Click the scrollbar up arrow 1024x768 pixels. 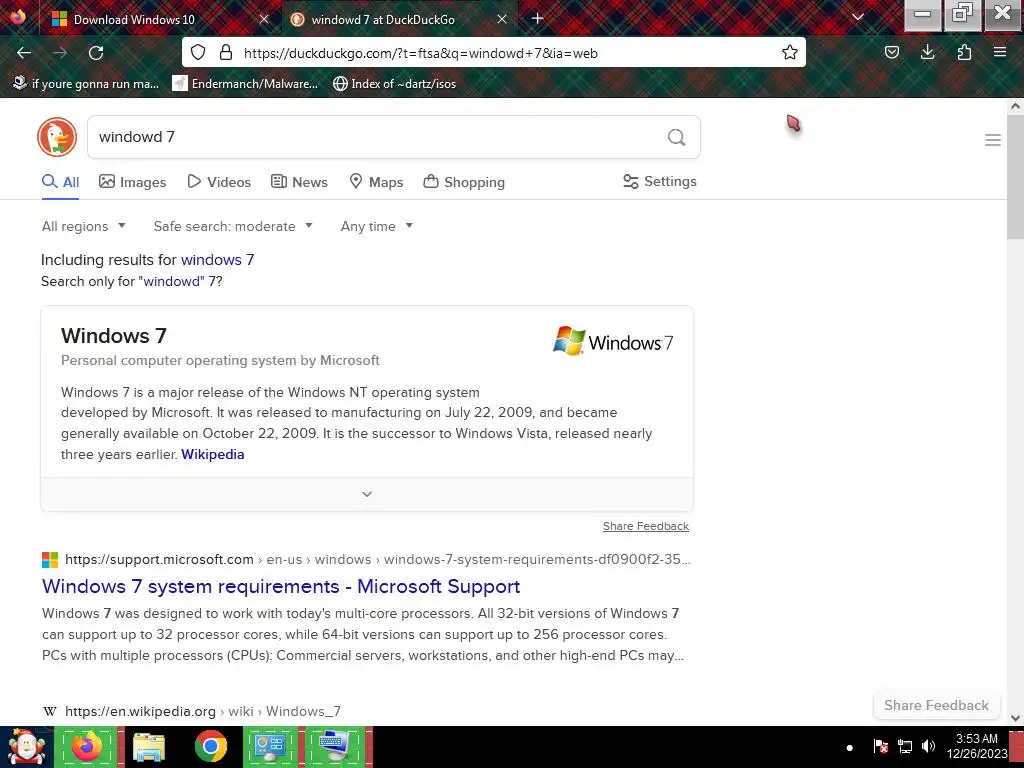1015,106
